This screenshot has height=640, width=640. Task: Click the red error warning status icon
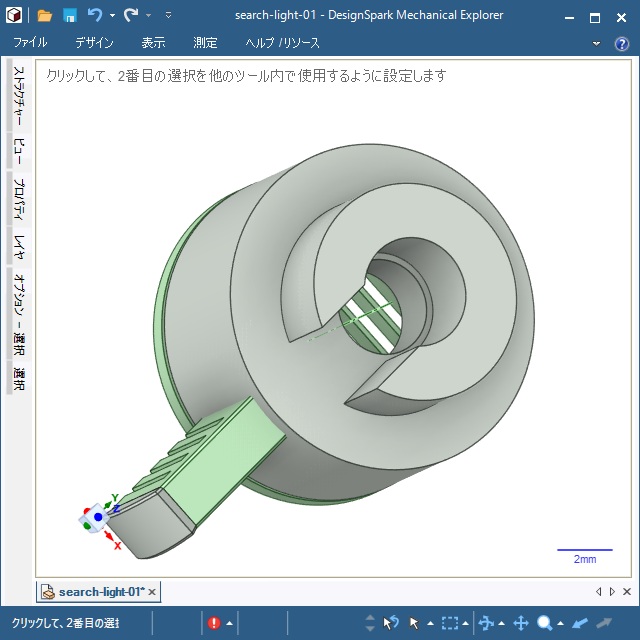(214, 623)
